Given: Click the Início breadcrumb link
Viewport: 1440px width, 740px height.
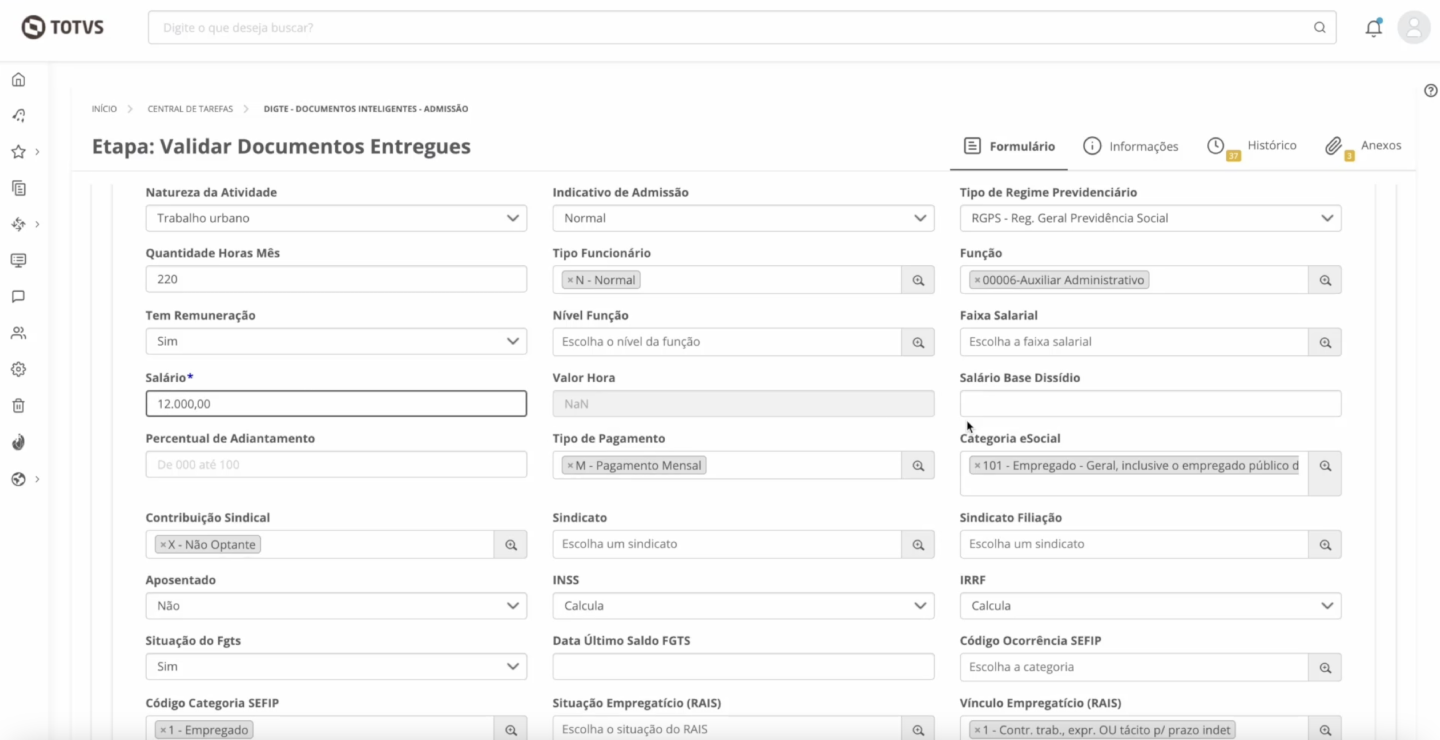Looking at the screenshot, I should click(104, 109).
